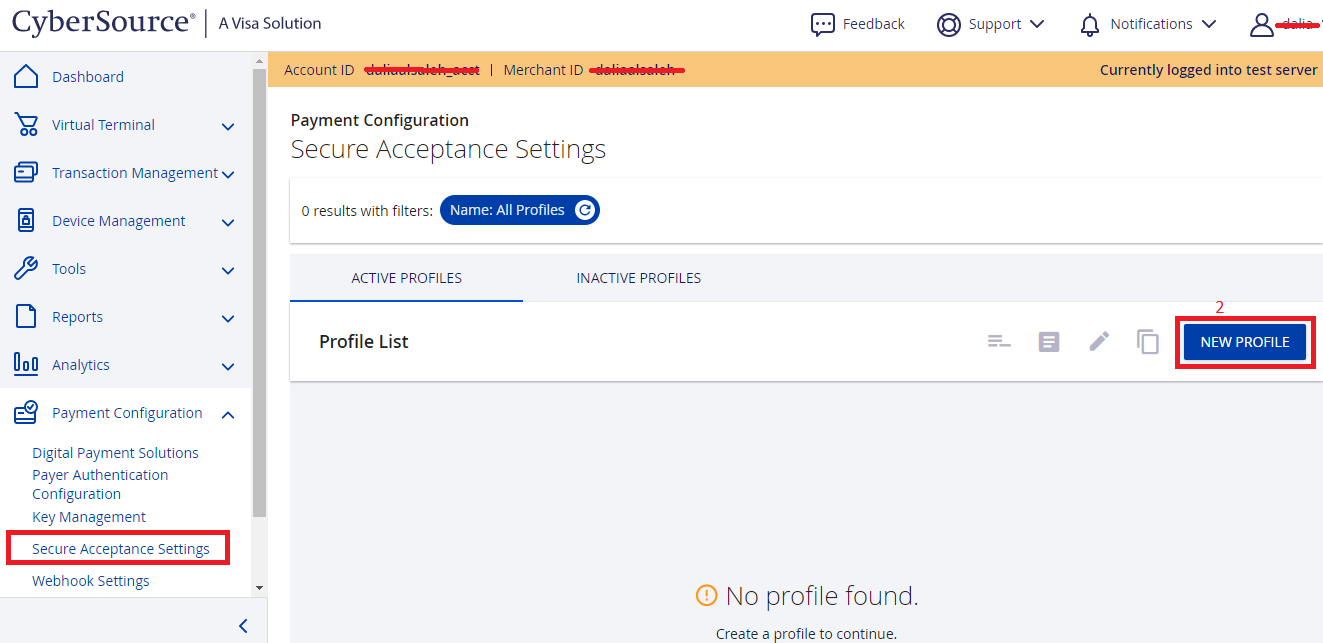
Task: Open Key Management
Action: (x=89, y=517)
